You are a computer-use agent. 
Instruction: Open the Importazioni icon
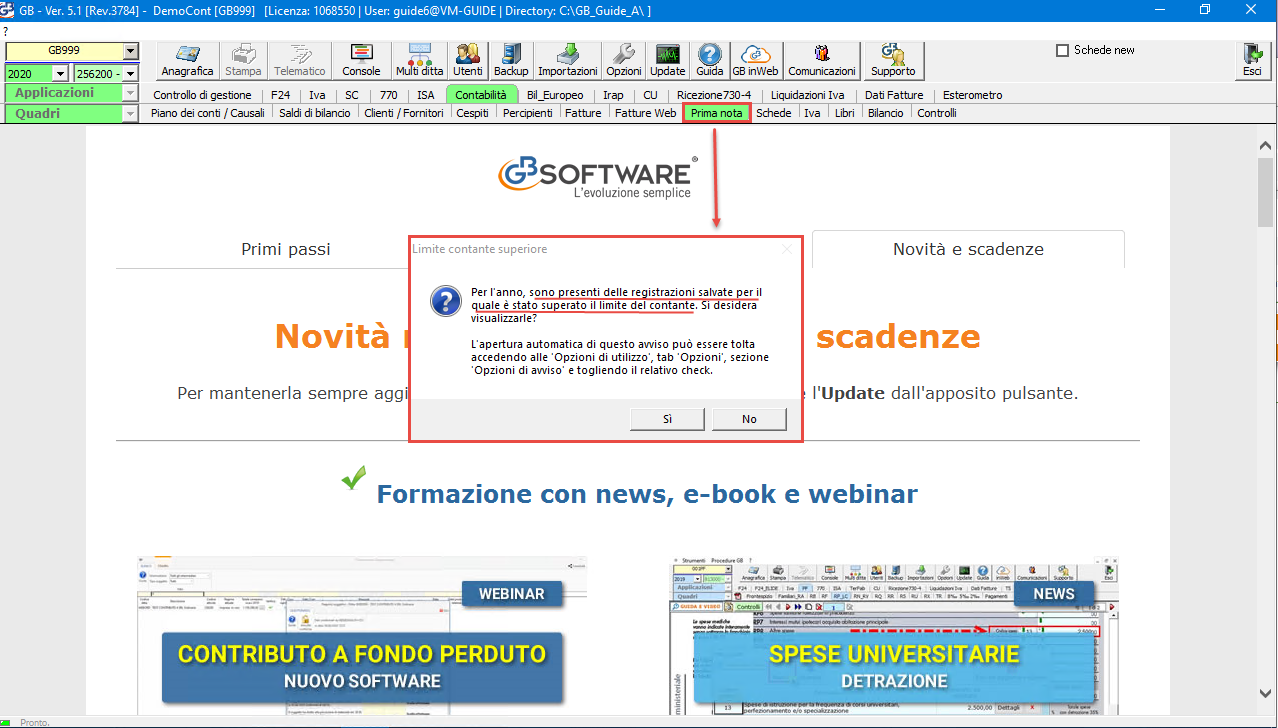click(567, 60)
